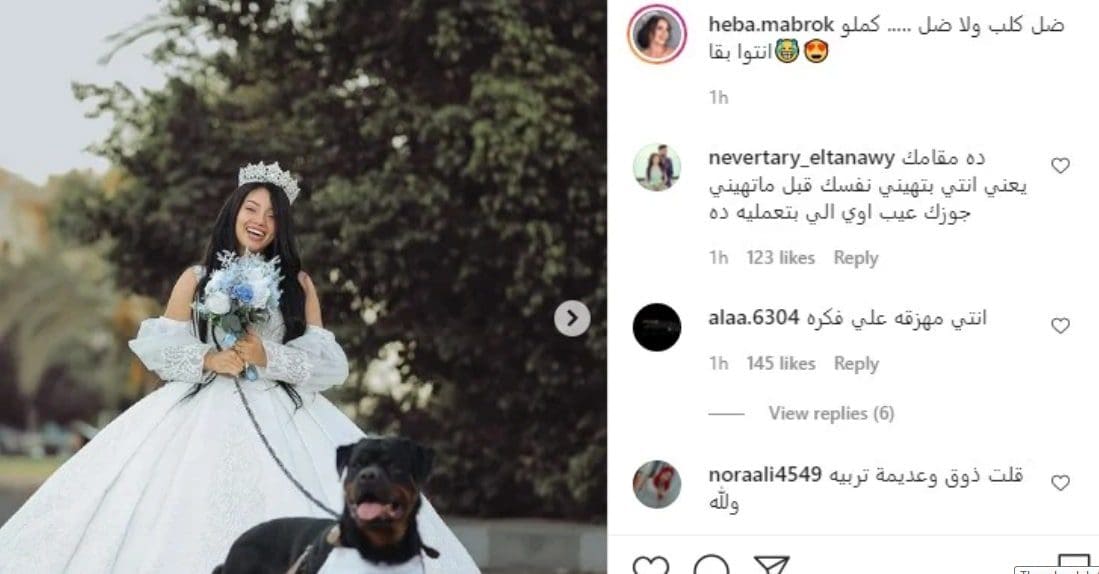Open alaa.6304's black avatar
Viewport: 1099px width, 574px height.
(x=657, y=327)
